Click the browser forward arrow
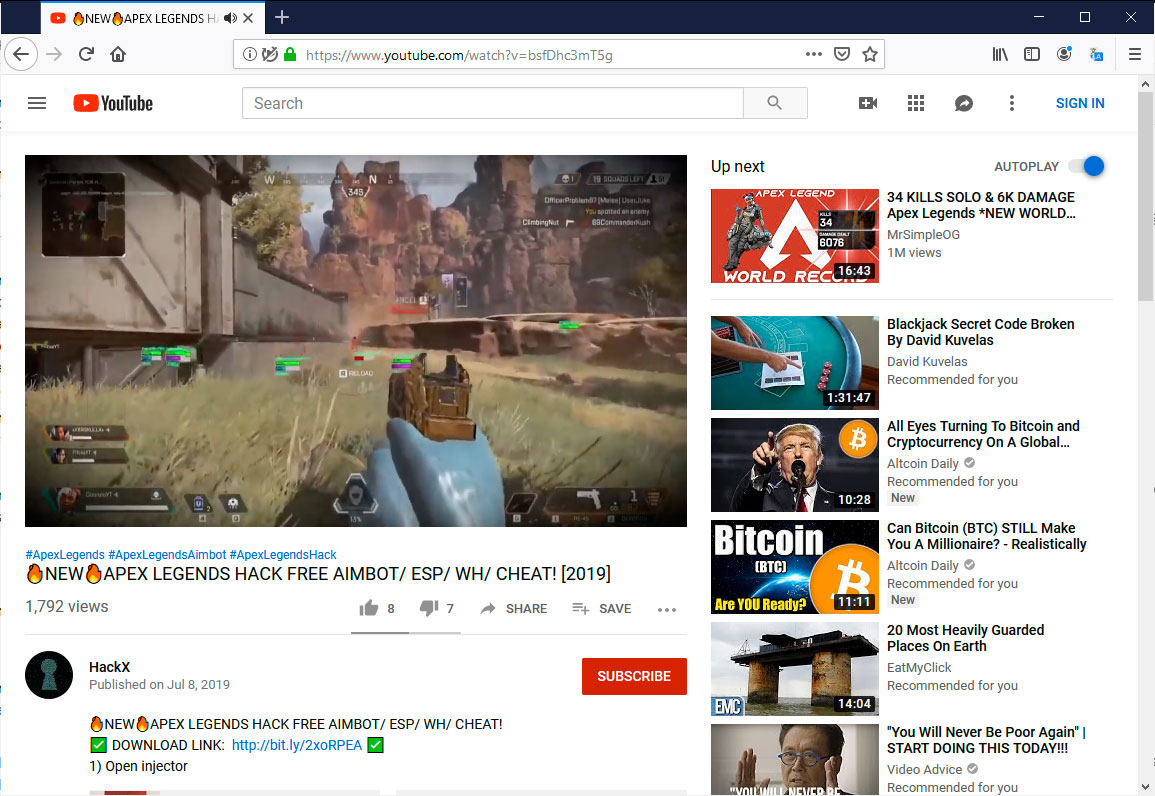1155x796 pixels. (x=54, y=54)
